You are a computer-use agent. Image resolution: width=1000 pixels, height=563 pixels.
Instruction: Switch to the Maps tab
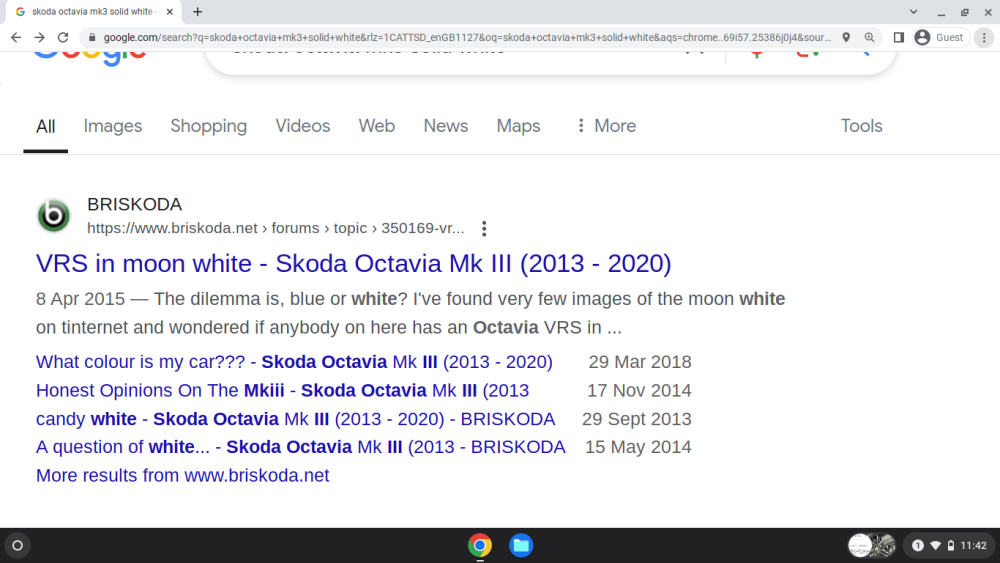(x=518, y=126)
